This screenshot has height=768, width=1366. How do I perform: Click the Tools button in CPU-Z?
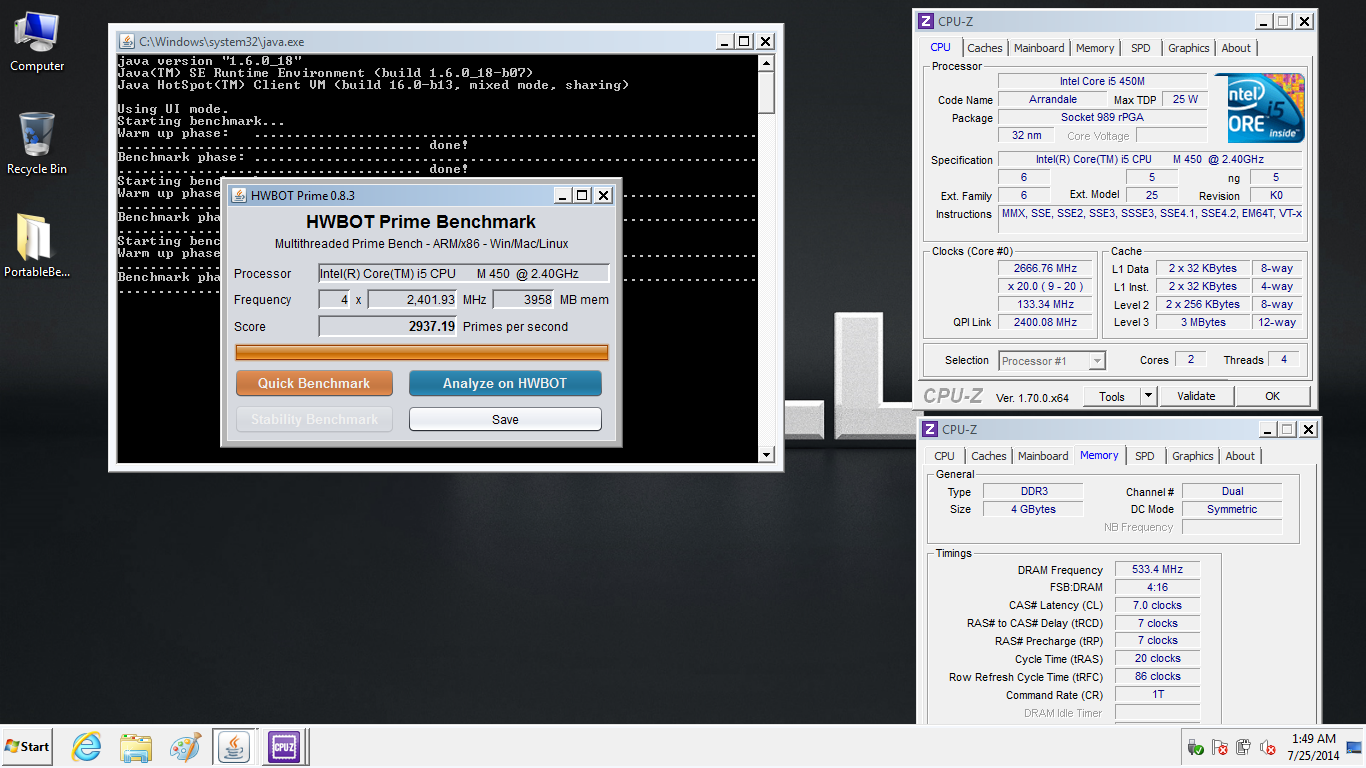pos(1112,396)
